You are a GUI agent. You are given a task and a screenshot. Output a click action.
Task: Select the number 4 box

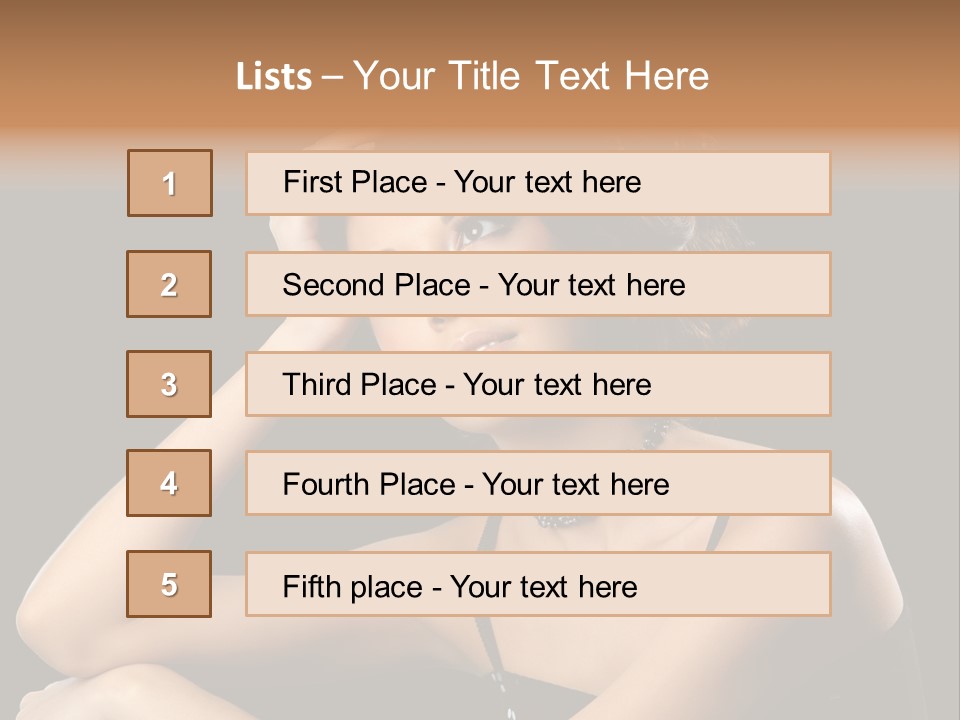click(x=169, y=483)
